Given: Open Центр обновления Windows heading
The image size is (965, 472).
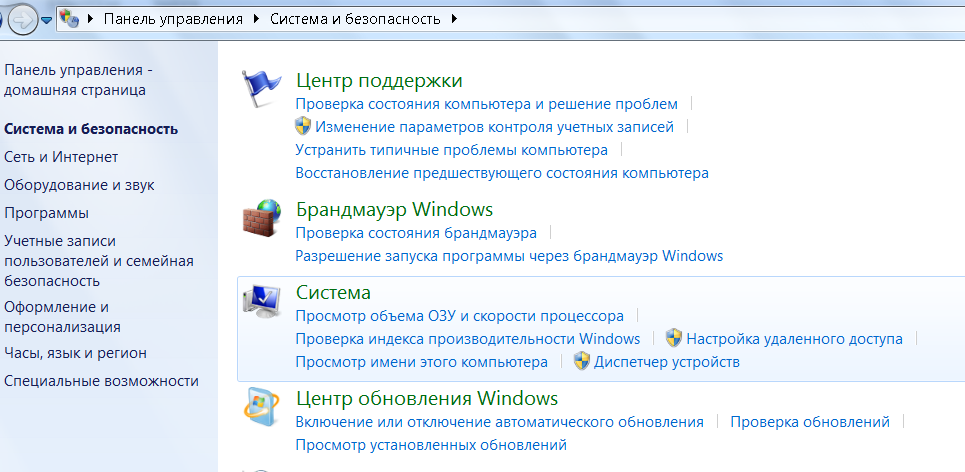Looking at the screenshot, I should 427,398.
